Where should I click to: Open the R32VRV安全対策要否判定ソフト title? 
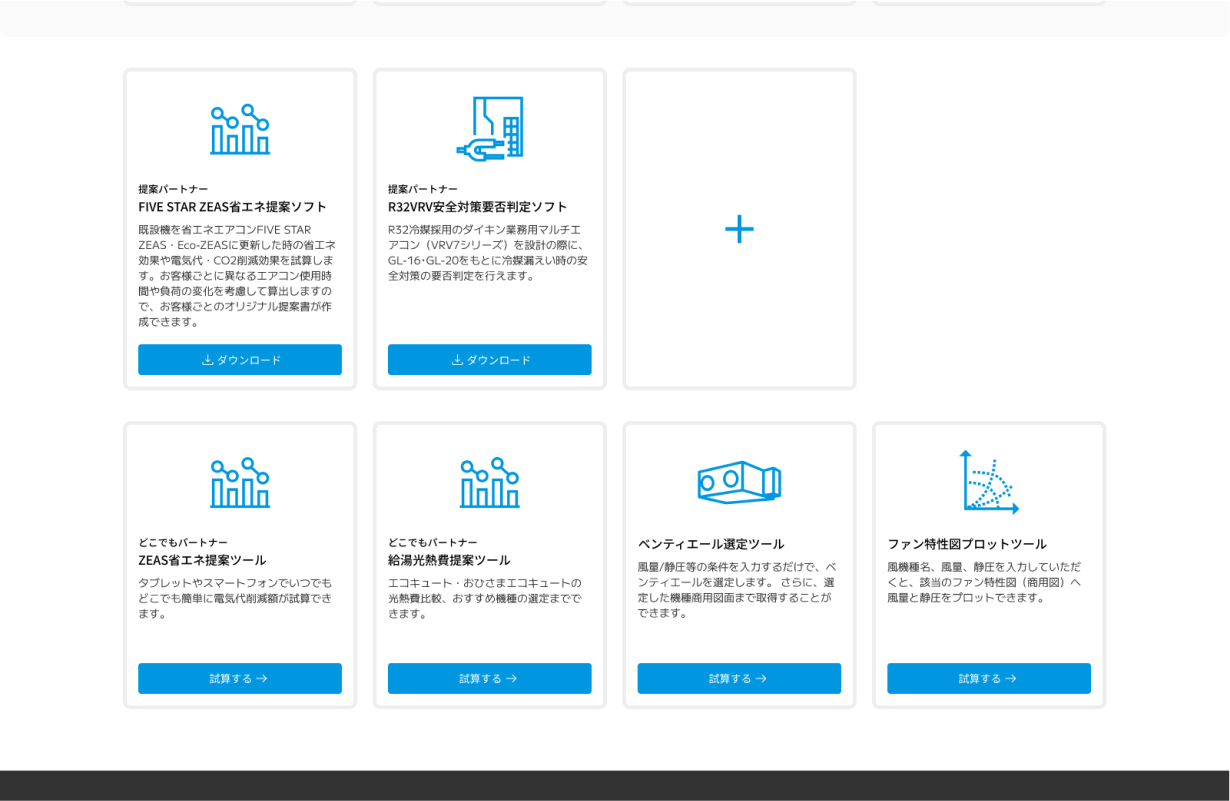pos(478,207)
